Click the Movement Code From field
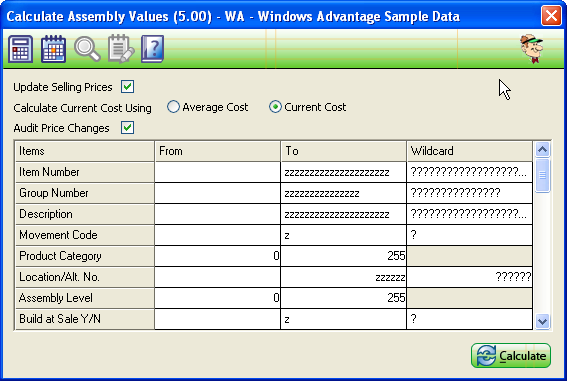This screenshot has height=381, width=567. tap(217, 235)
